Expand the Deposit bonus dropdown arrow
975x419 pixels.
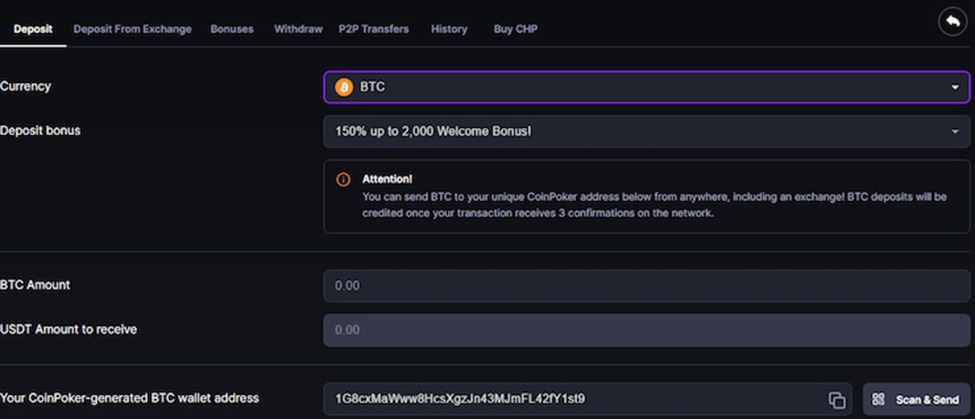(x=955, y=132)
